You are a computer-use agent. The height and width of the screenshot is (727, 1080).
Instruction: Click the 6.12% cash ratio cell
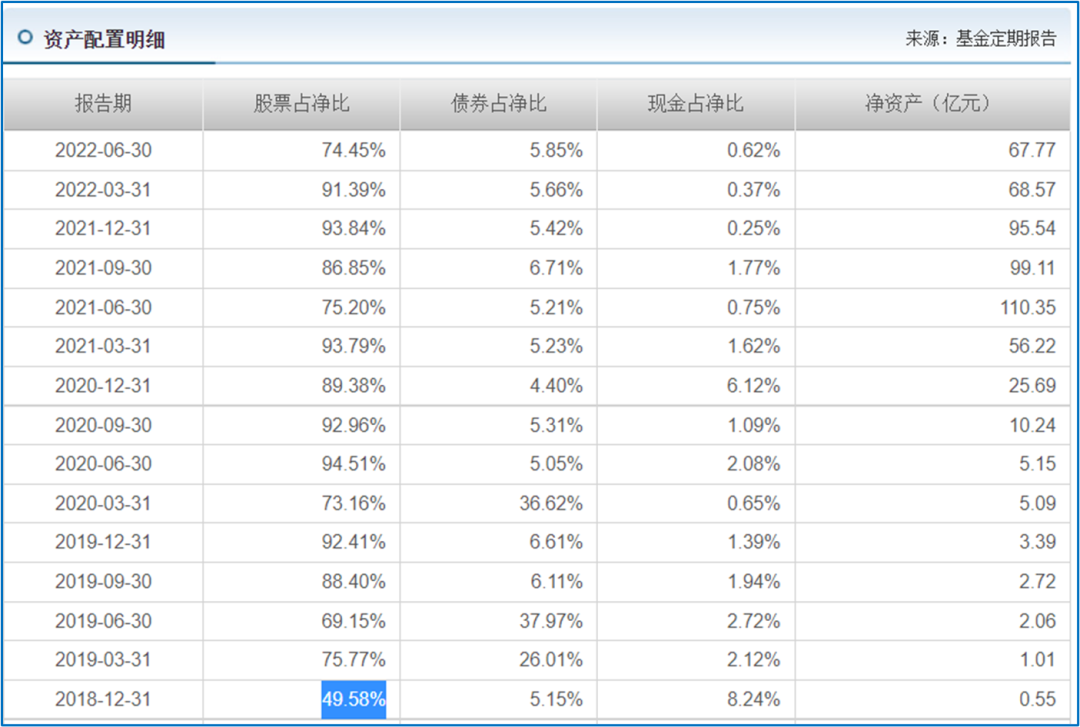click(754, 386)
